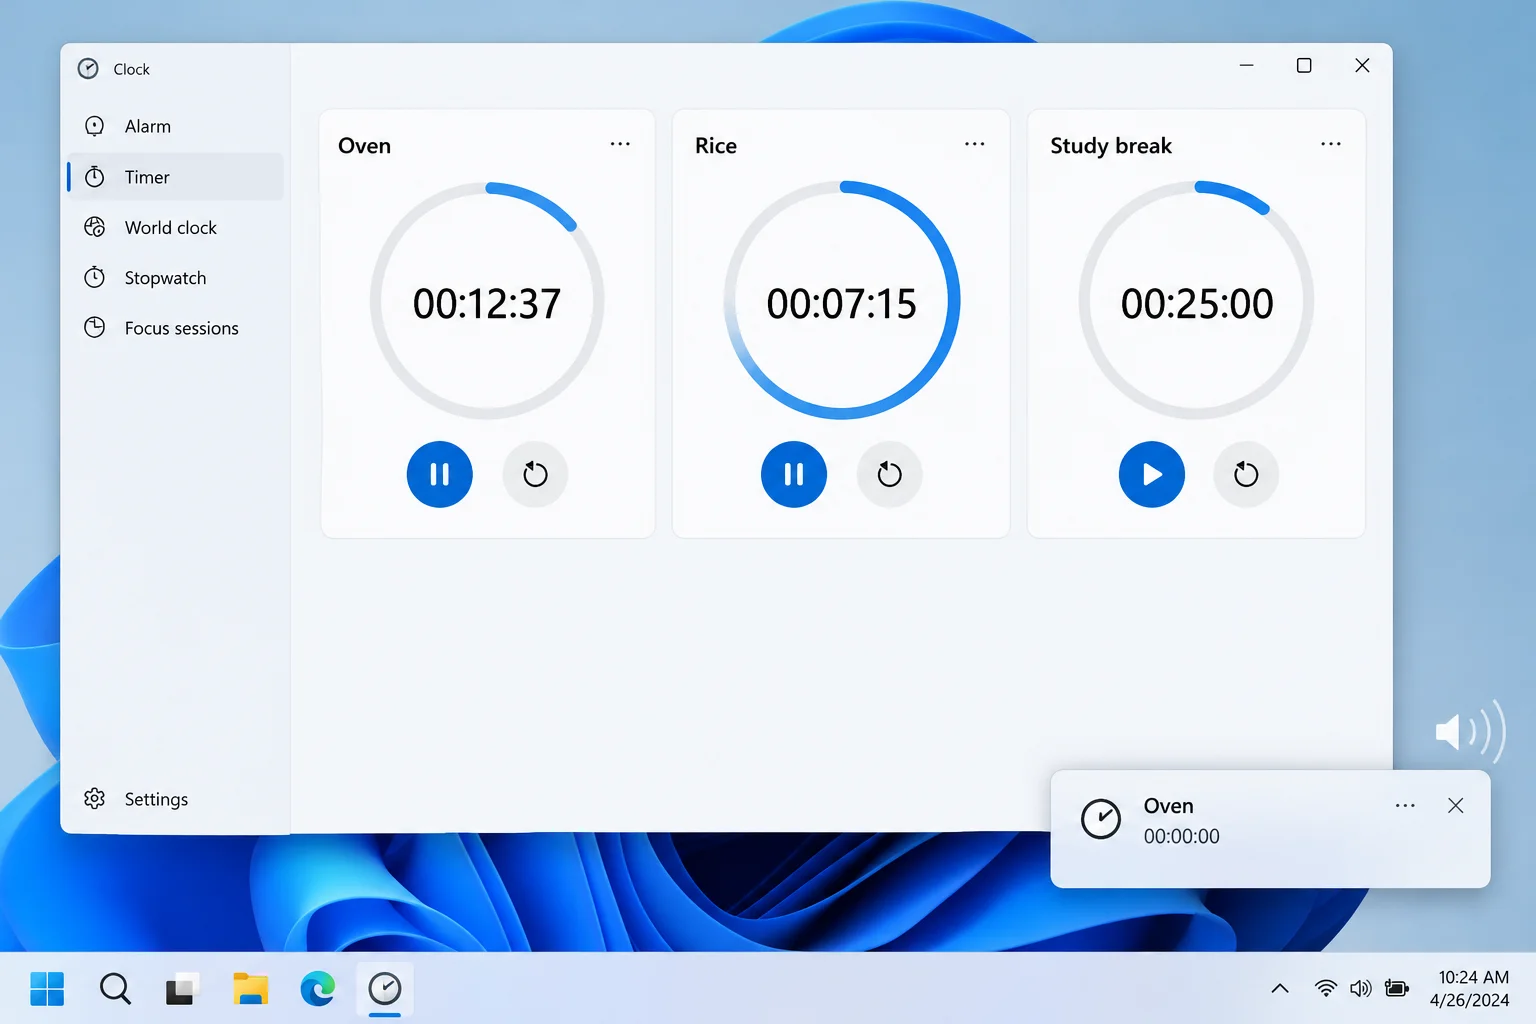This screenshot has width=1536, height=1024.
Task: Click the Study break card title
Action: click(x=1111, y=146)
